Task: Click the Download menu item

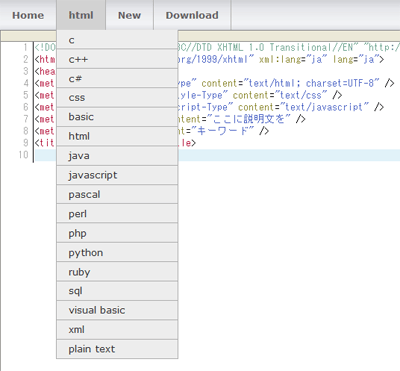Action: 192,15
